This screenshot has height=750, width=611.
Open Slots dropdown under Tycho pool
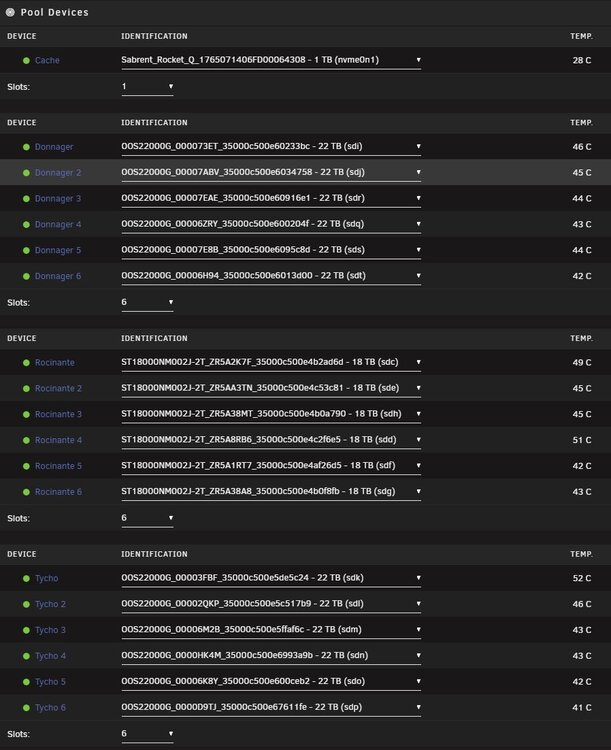pos(147,734)
